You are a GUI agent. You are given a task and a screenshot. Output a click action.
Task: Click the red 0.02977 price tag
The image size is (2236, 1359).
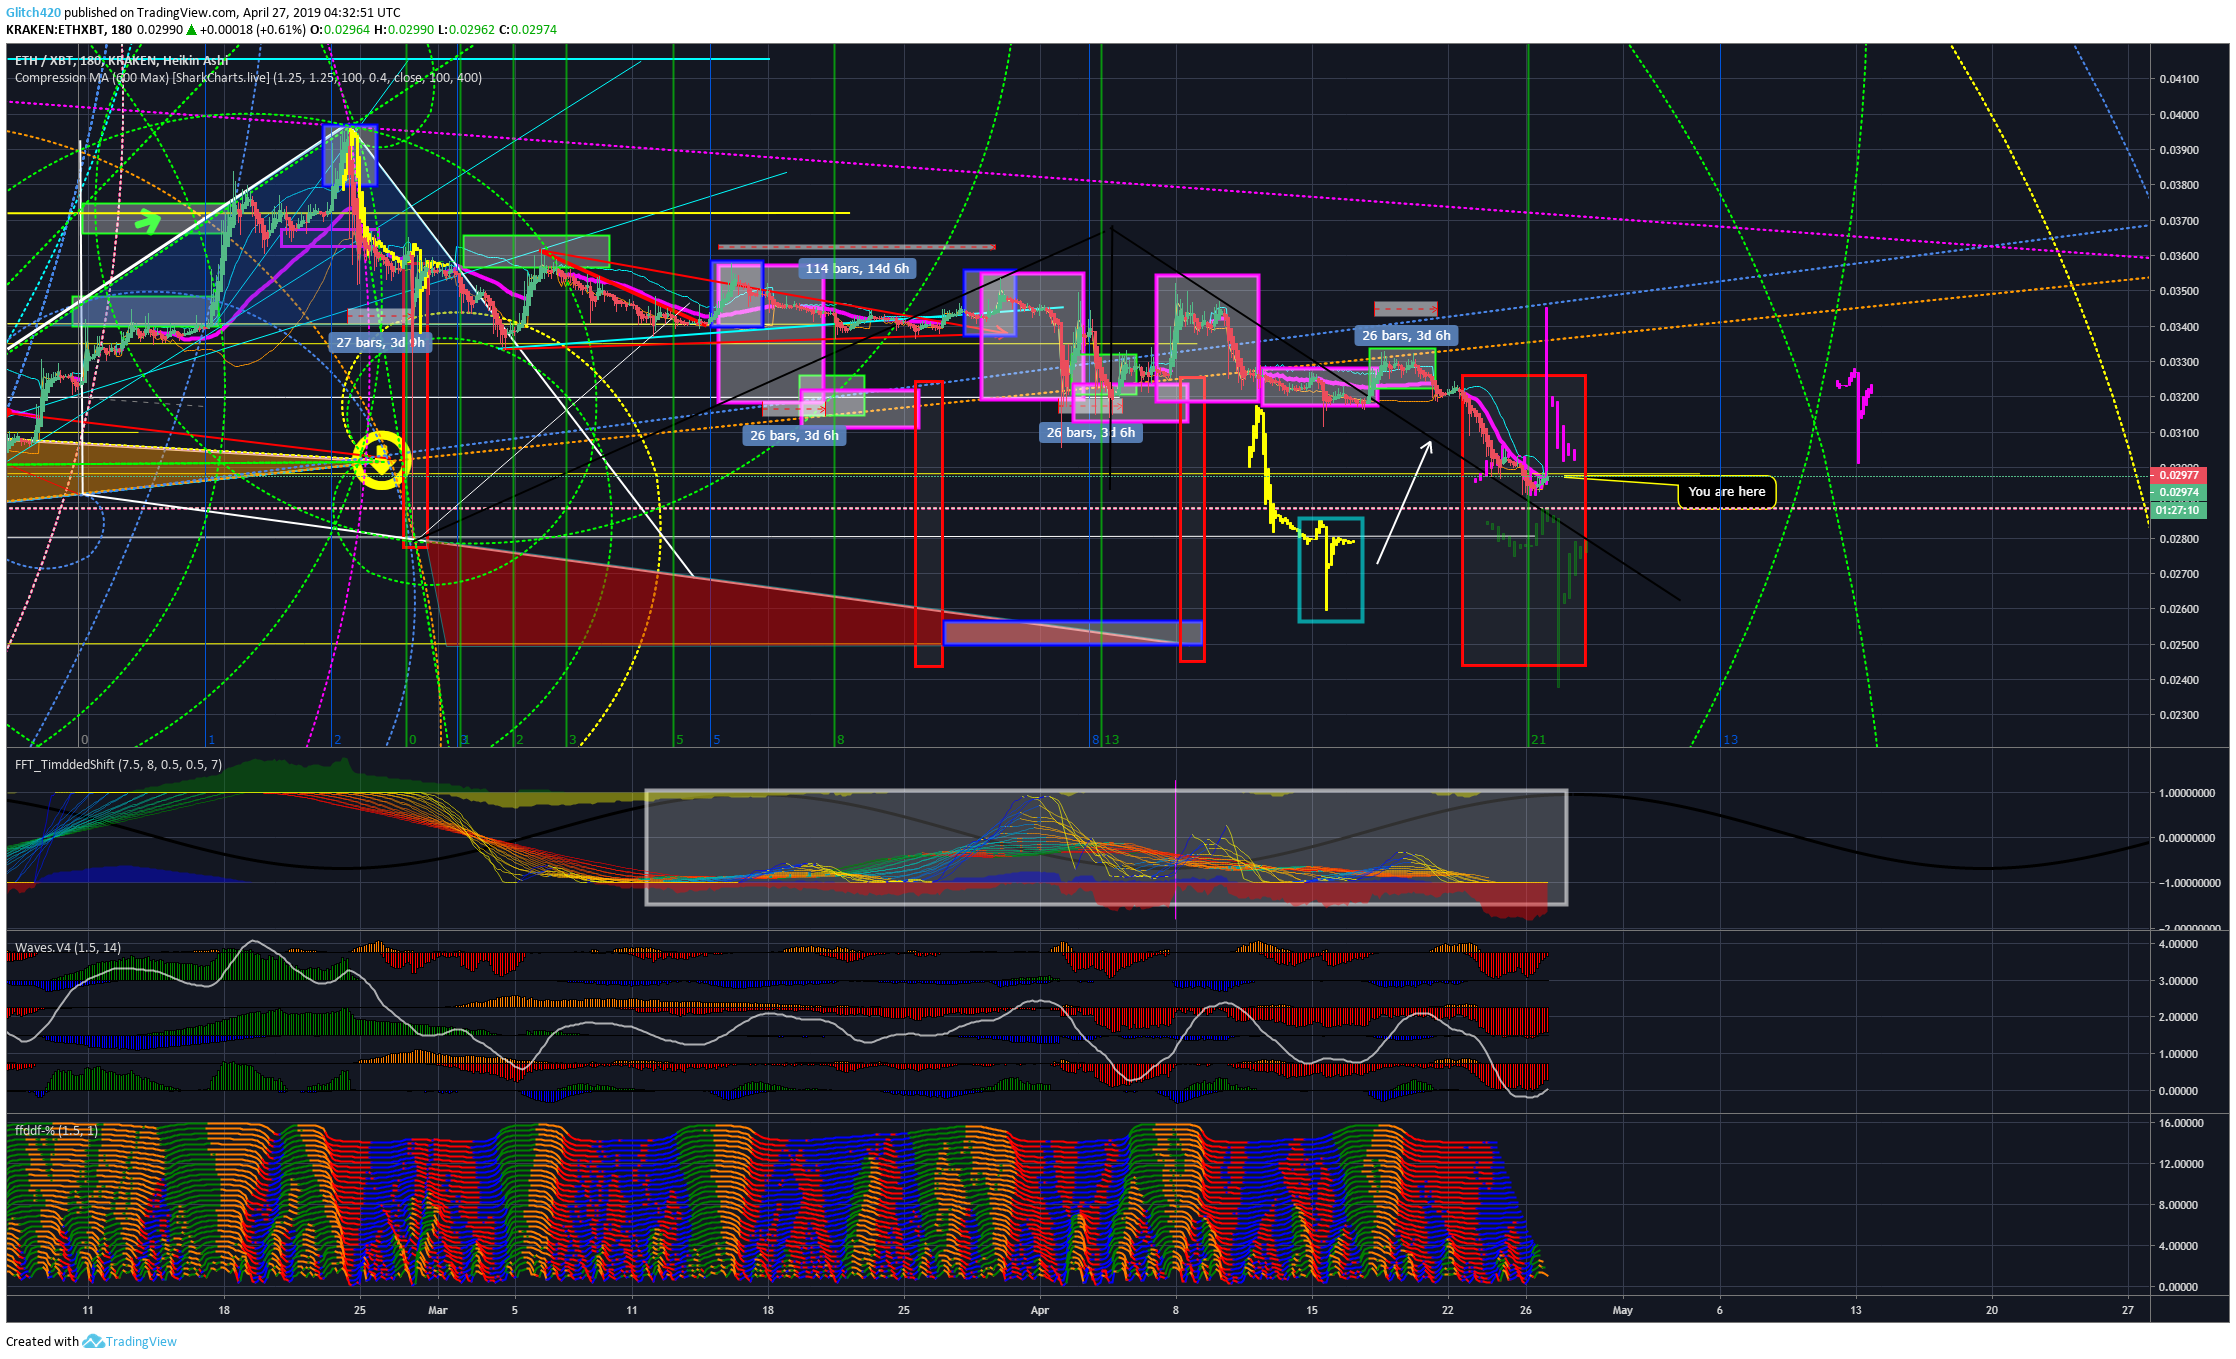pos(2178,476)
